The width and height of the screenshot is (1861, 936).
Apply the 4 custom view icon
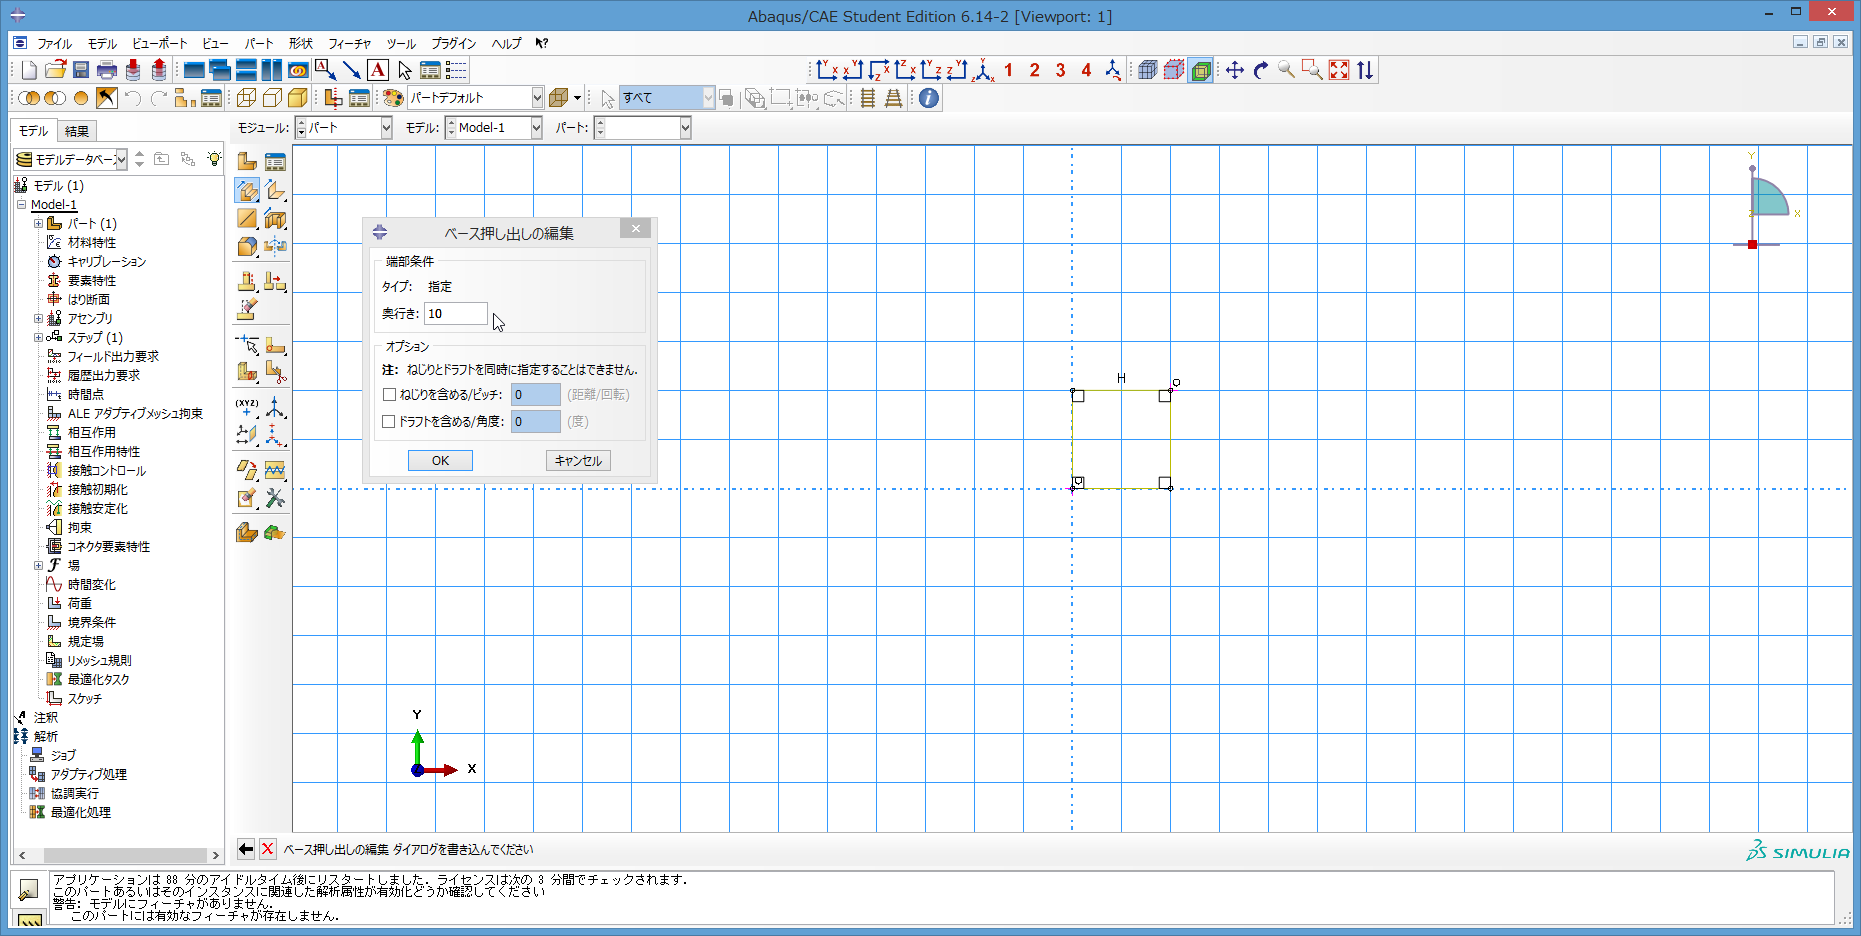coord(1087,70)
